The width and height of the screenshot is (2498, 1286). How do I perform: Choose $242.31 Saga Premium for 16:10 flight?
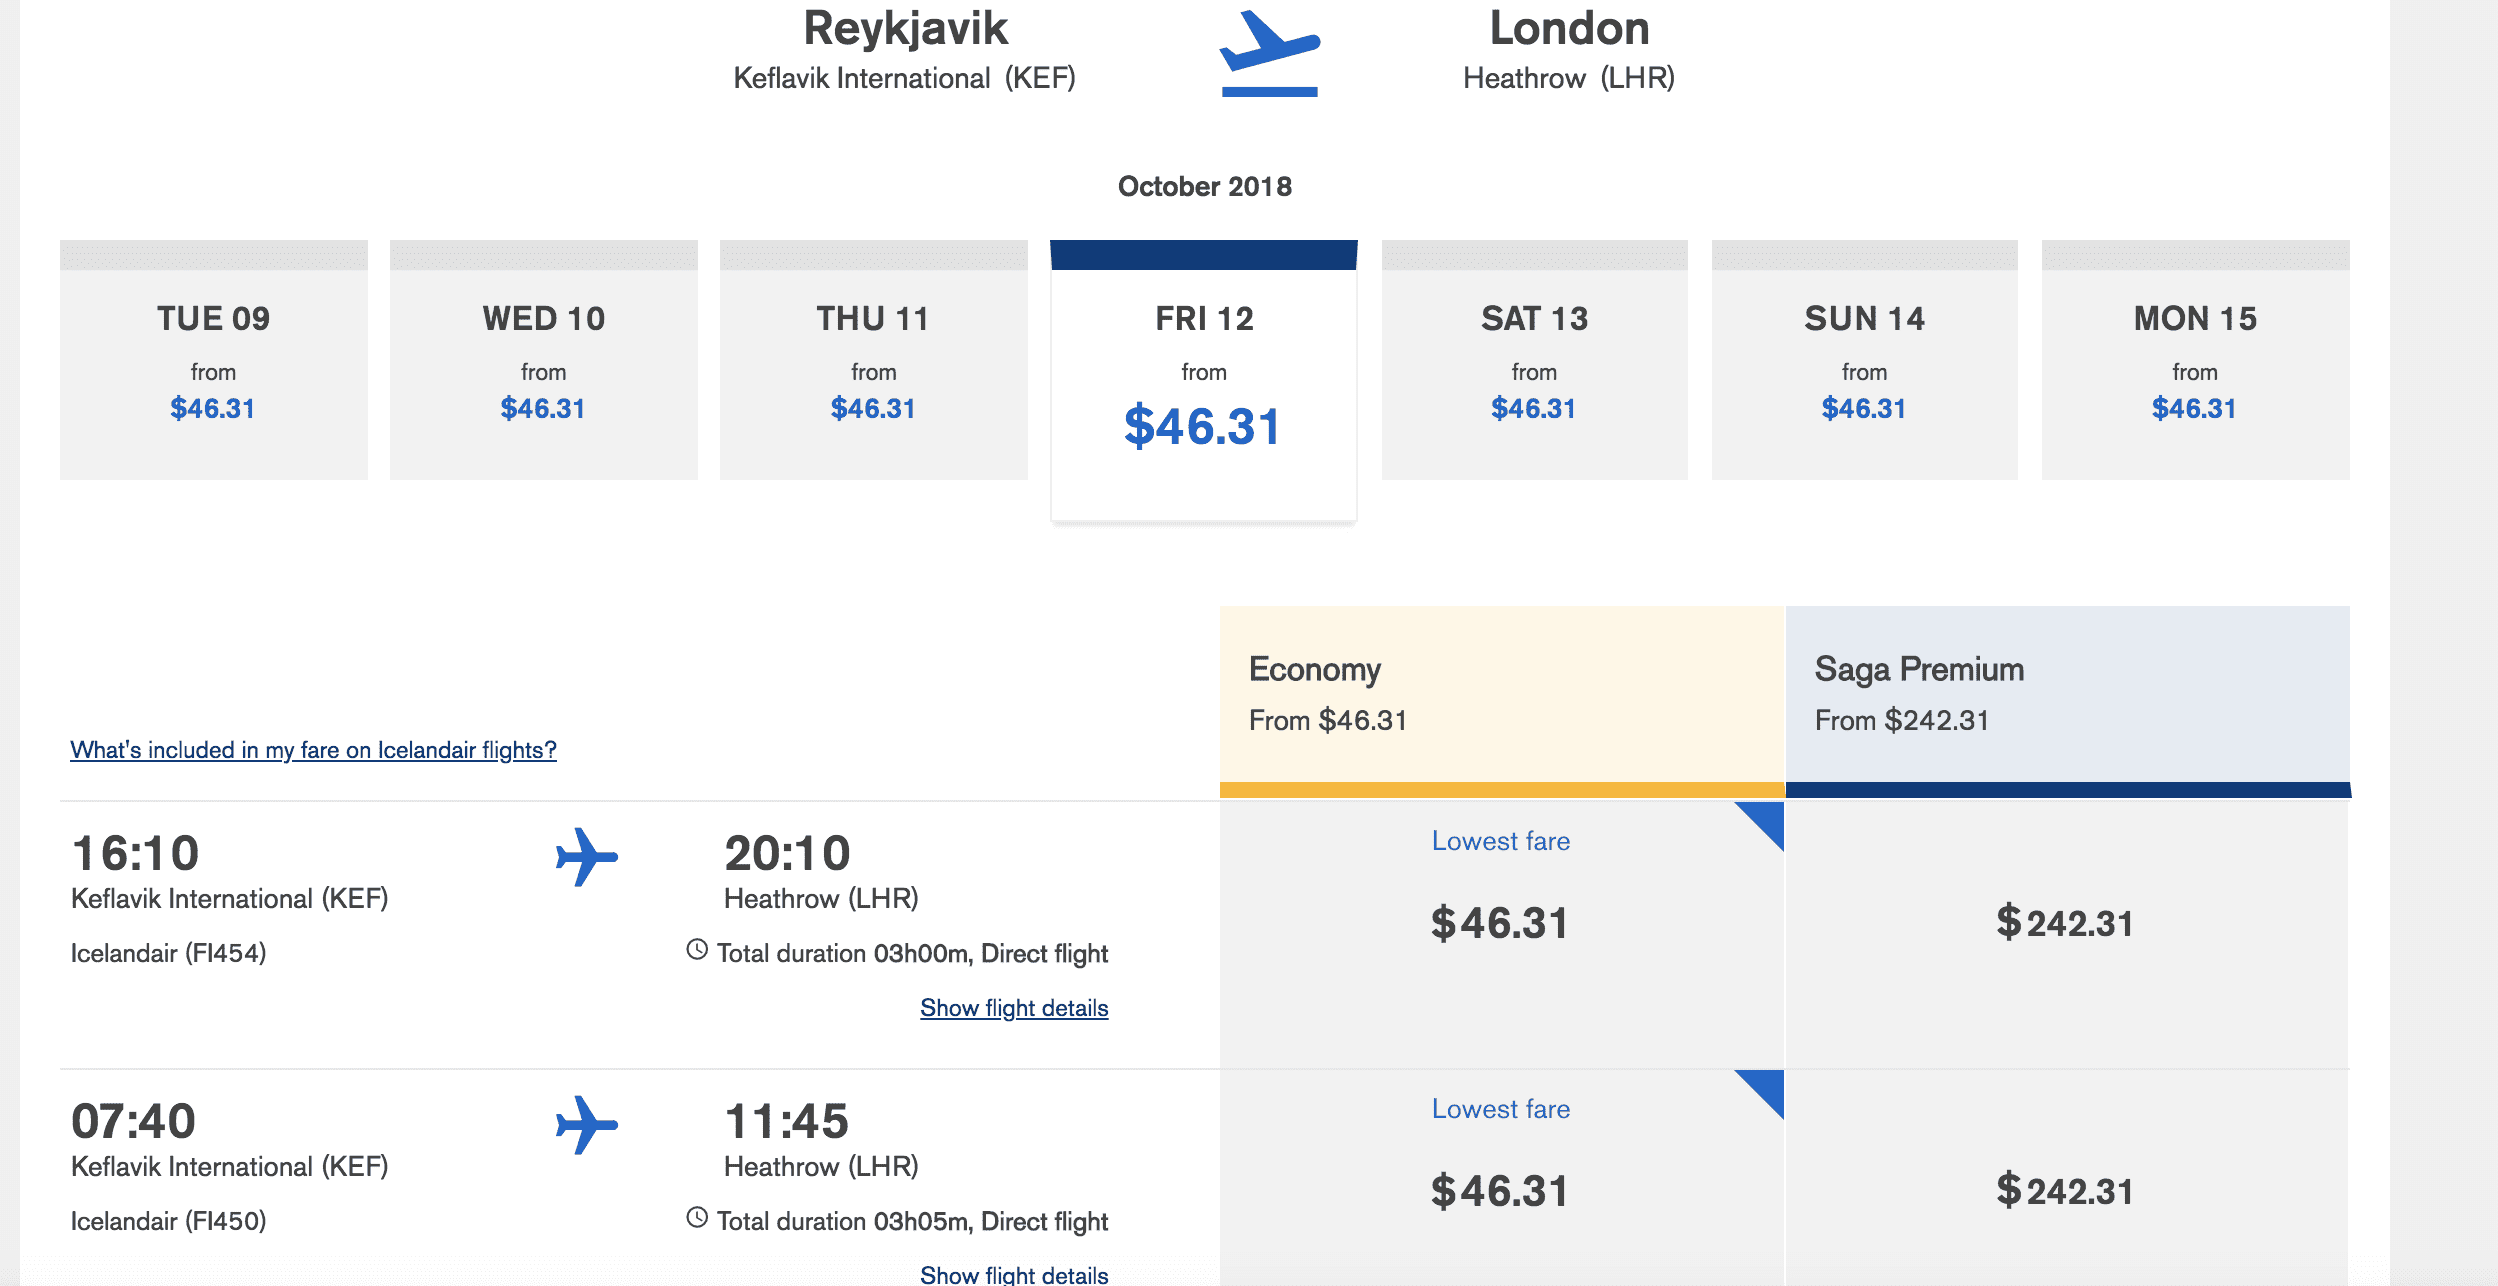click(2066, 924)
